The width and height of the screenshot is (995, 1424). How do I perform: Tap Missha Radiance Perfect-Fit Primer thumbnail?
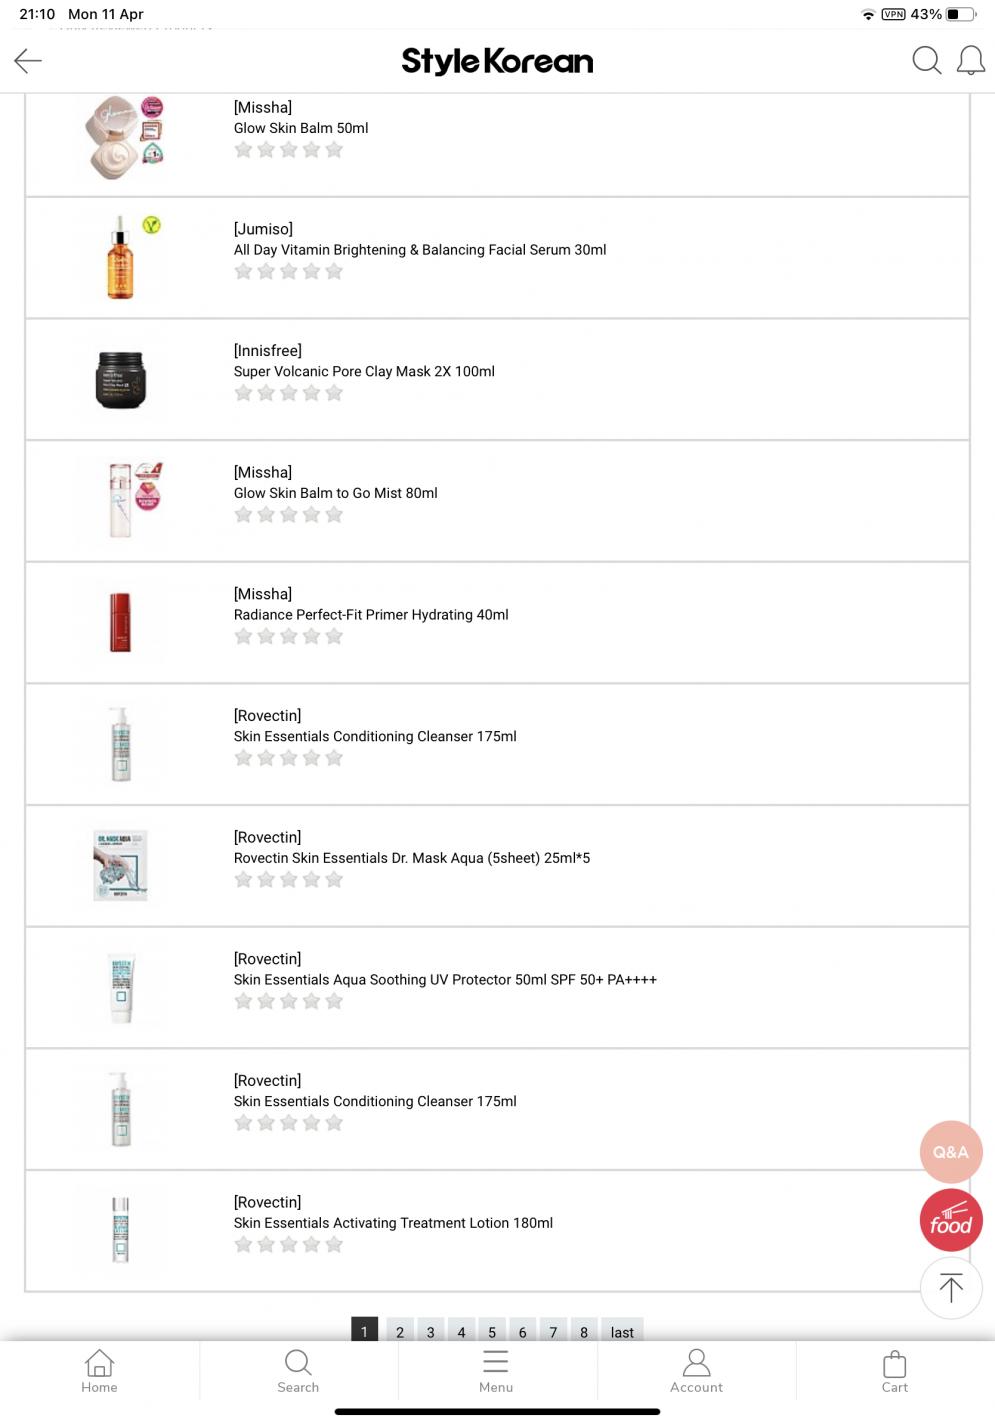[x=121, y=622]
